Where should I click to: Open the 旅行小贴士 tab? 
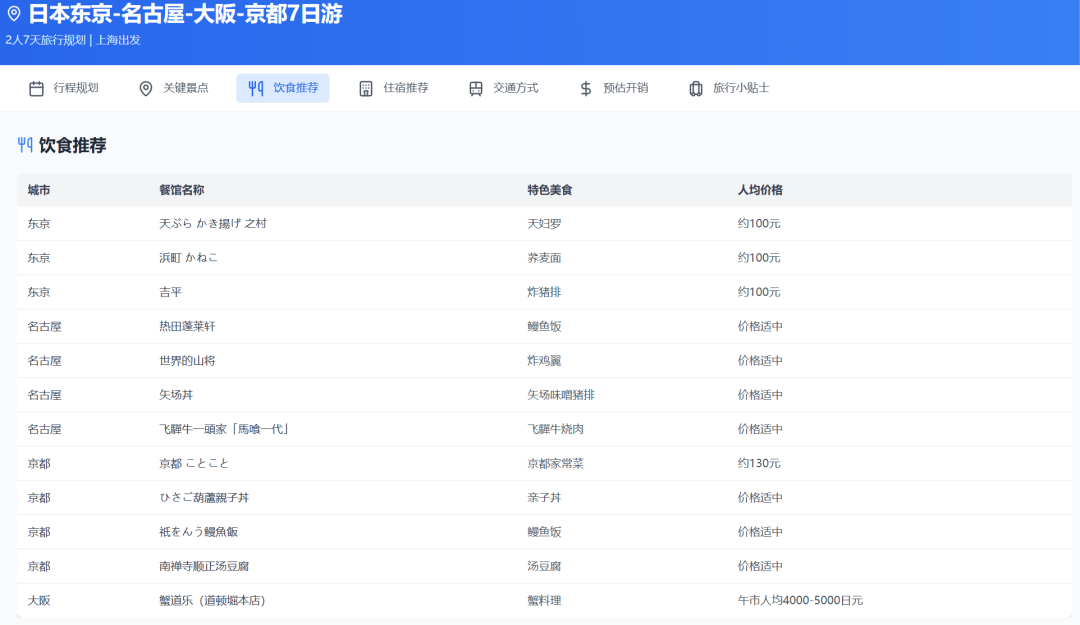click(x=729, y=88)
